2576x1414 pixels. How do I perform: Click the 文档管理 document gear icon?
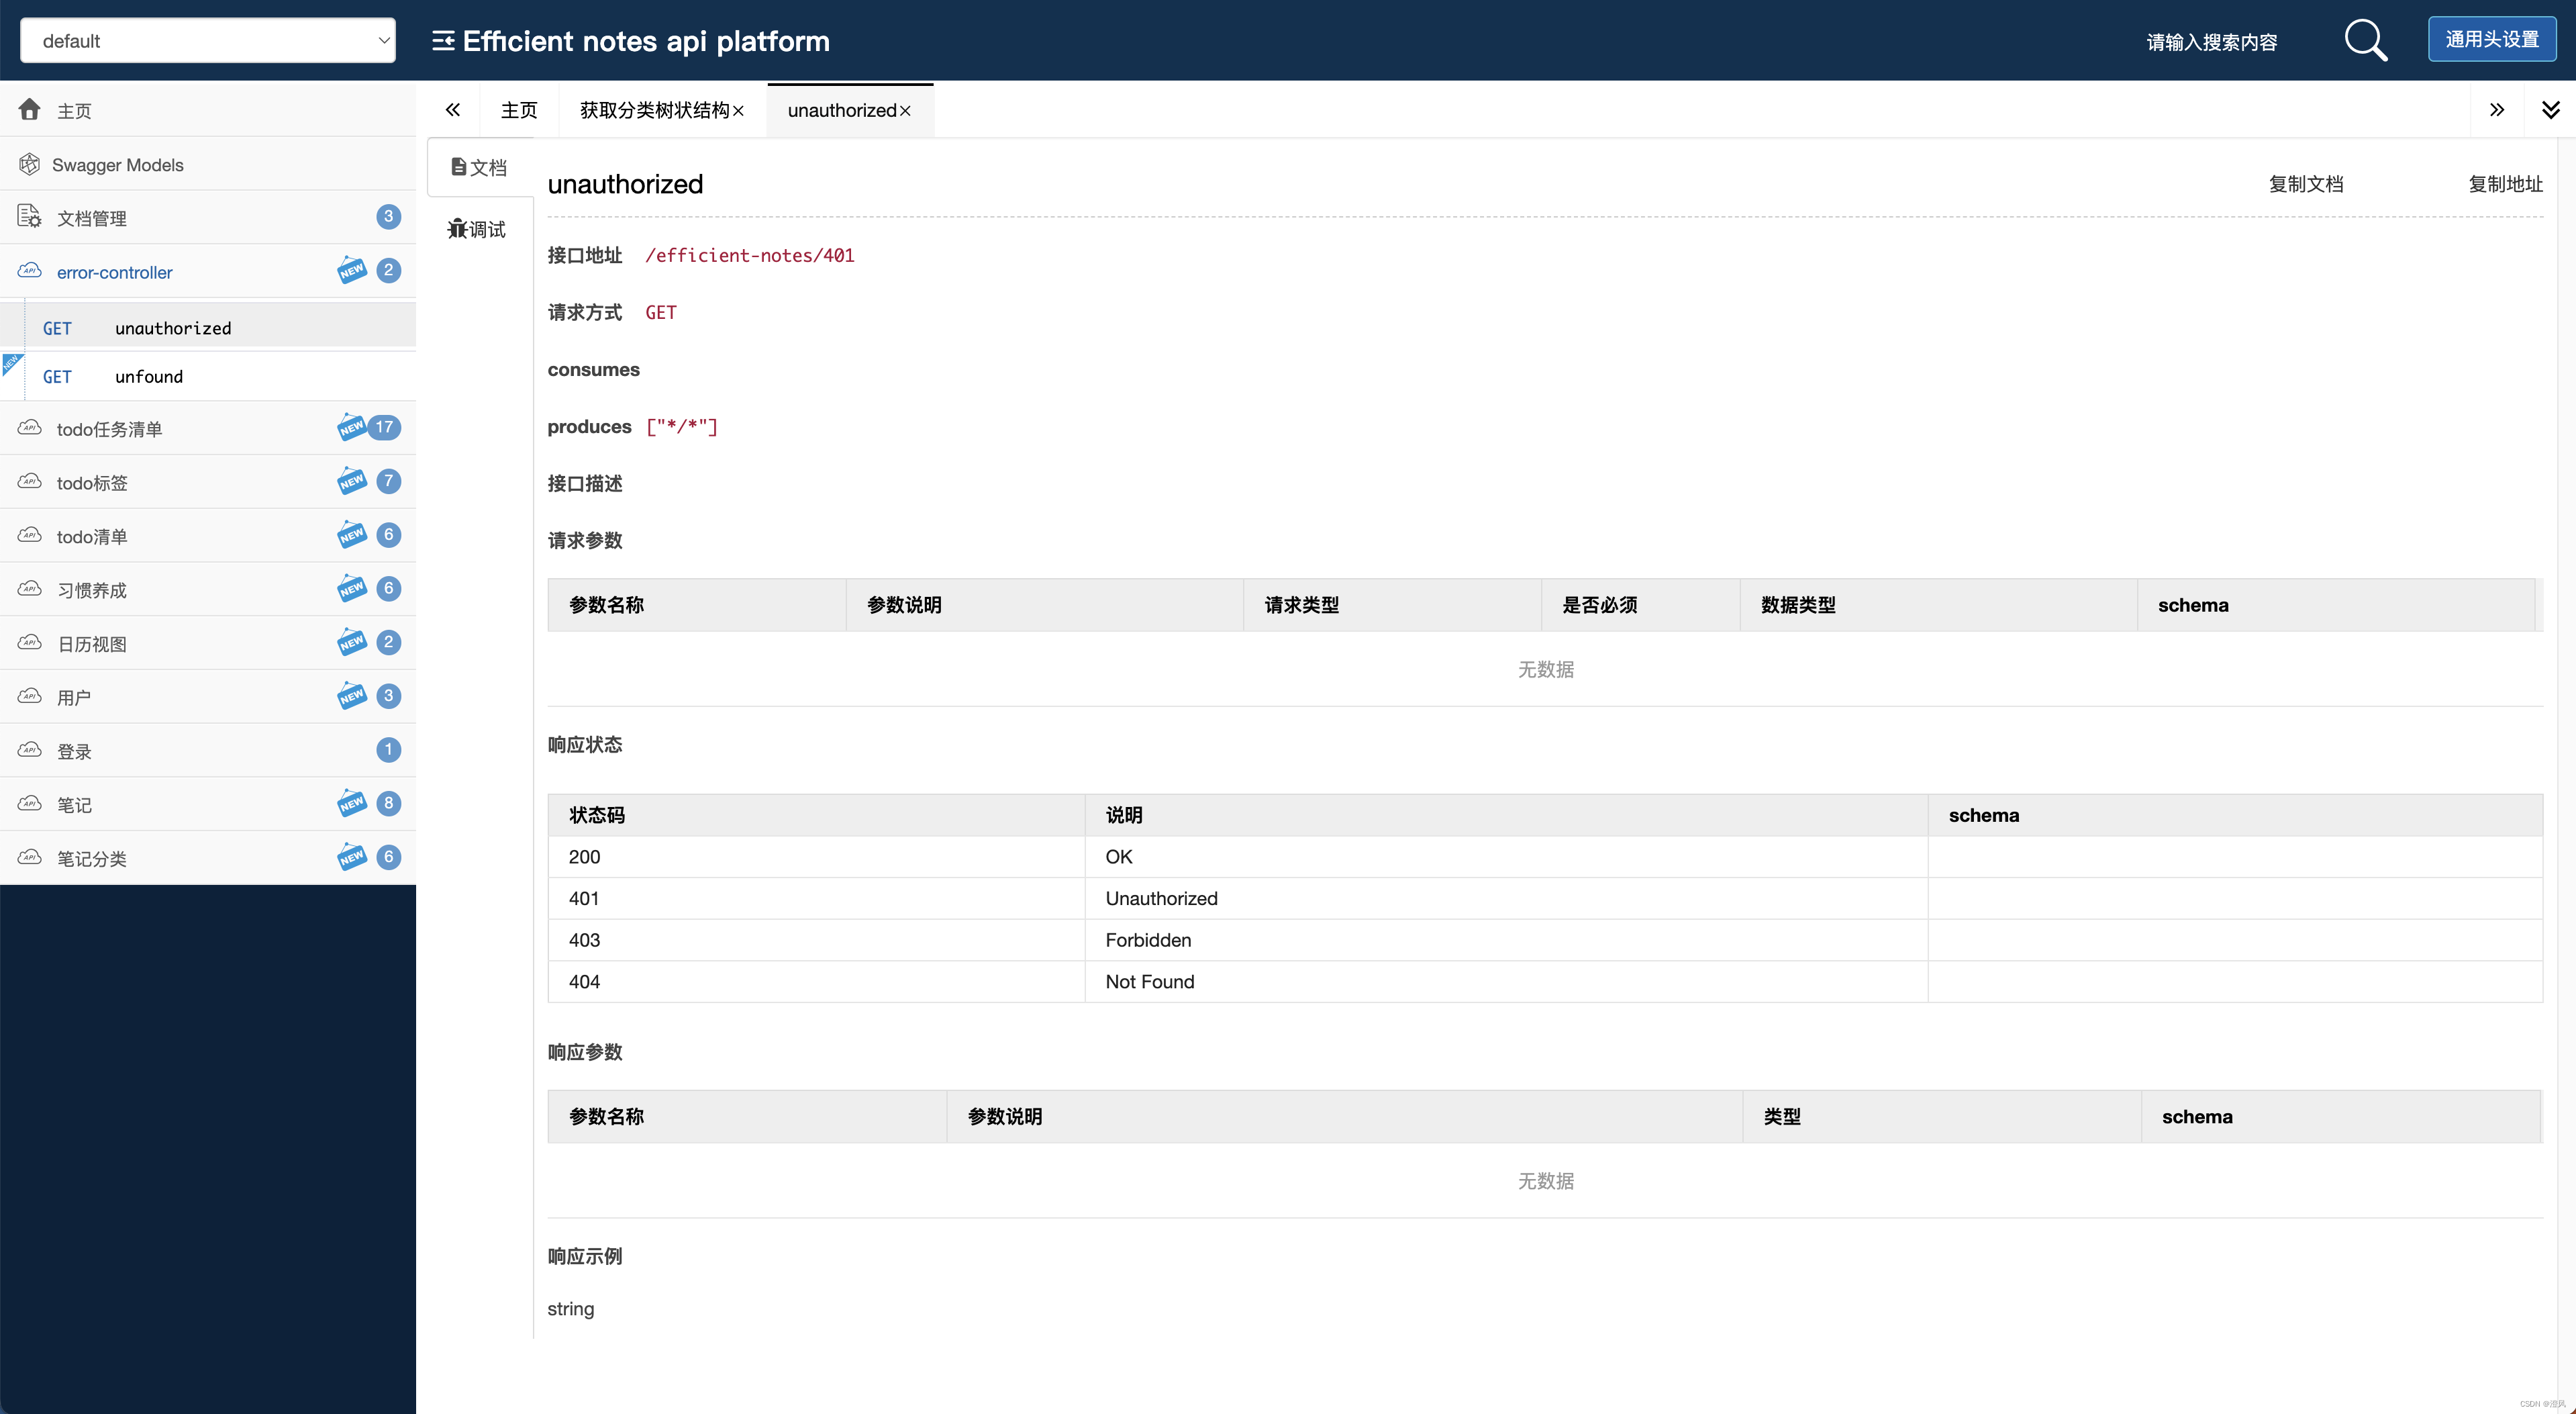[x=30, y=216]
